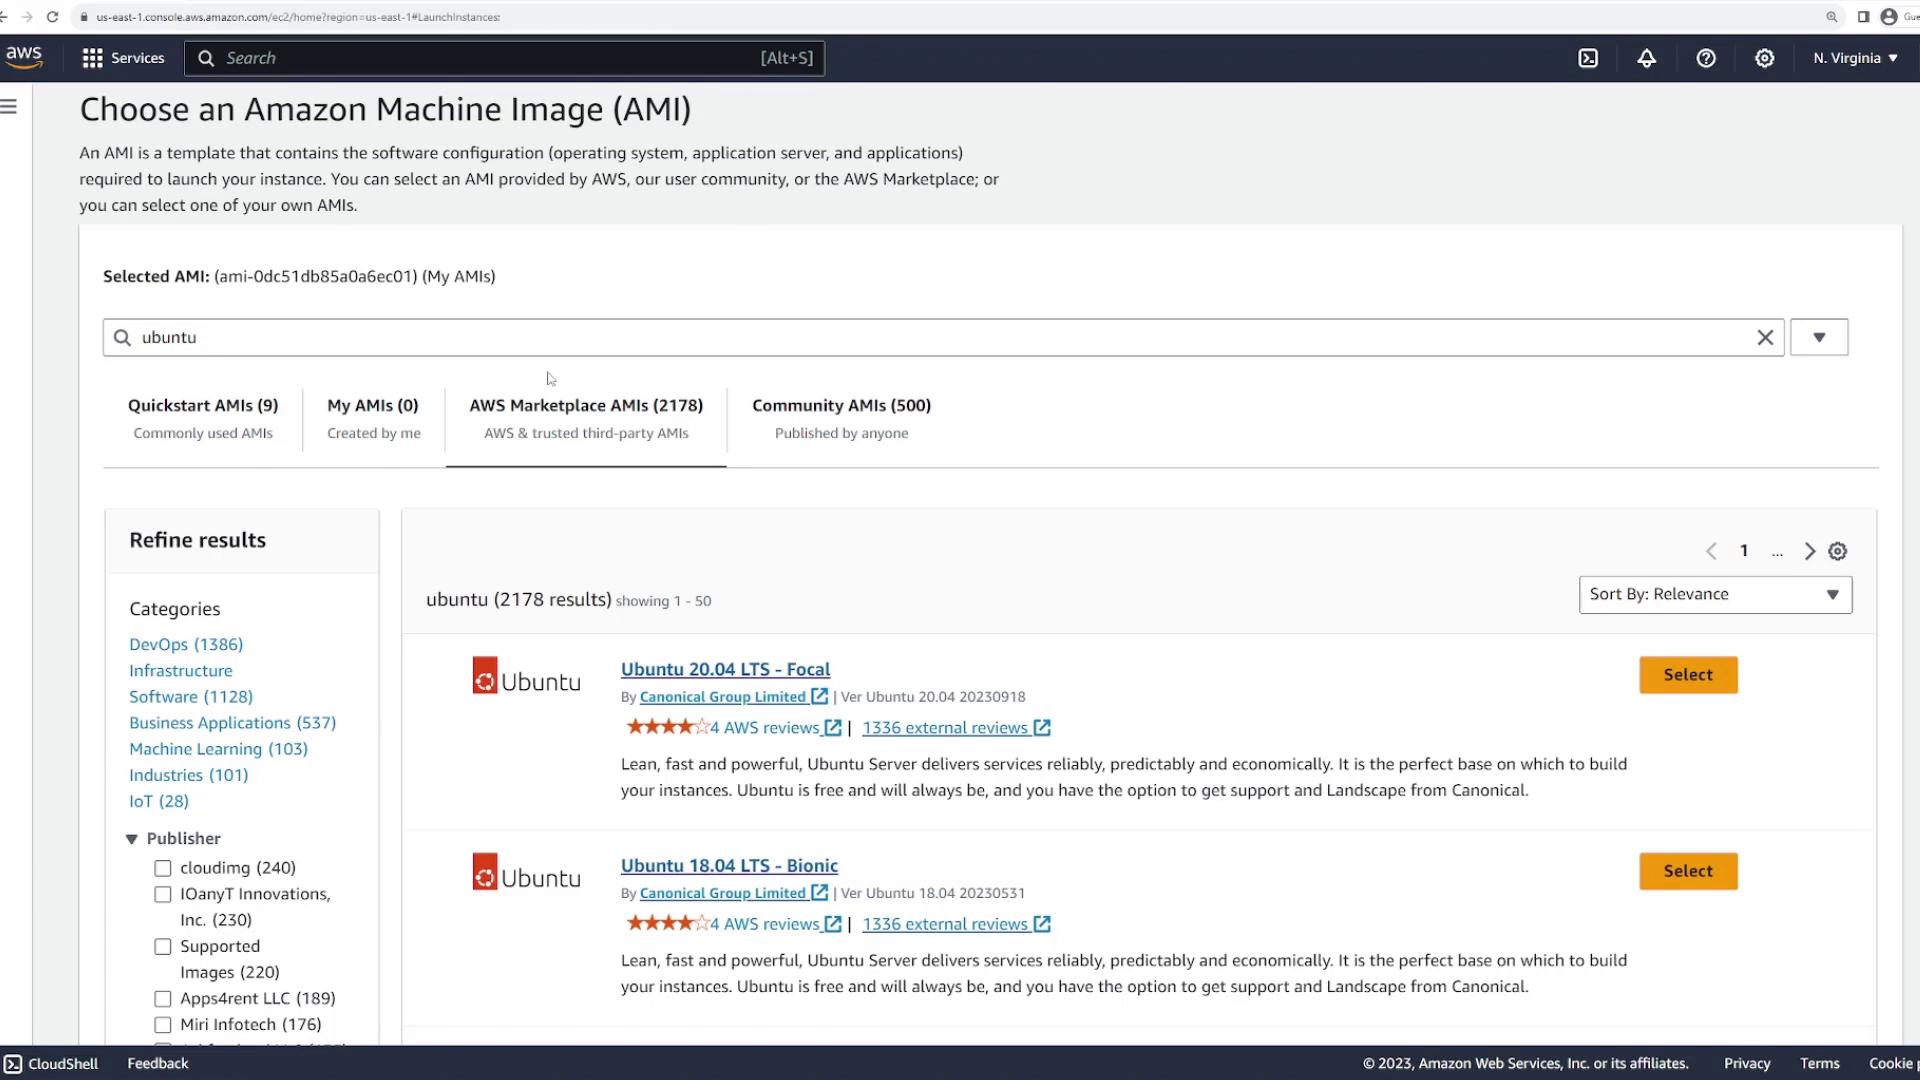Check the Supported Images publisher filter
Viewport: 1920px width, 1080px height.
click(x=163, y=946)
